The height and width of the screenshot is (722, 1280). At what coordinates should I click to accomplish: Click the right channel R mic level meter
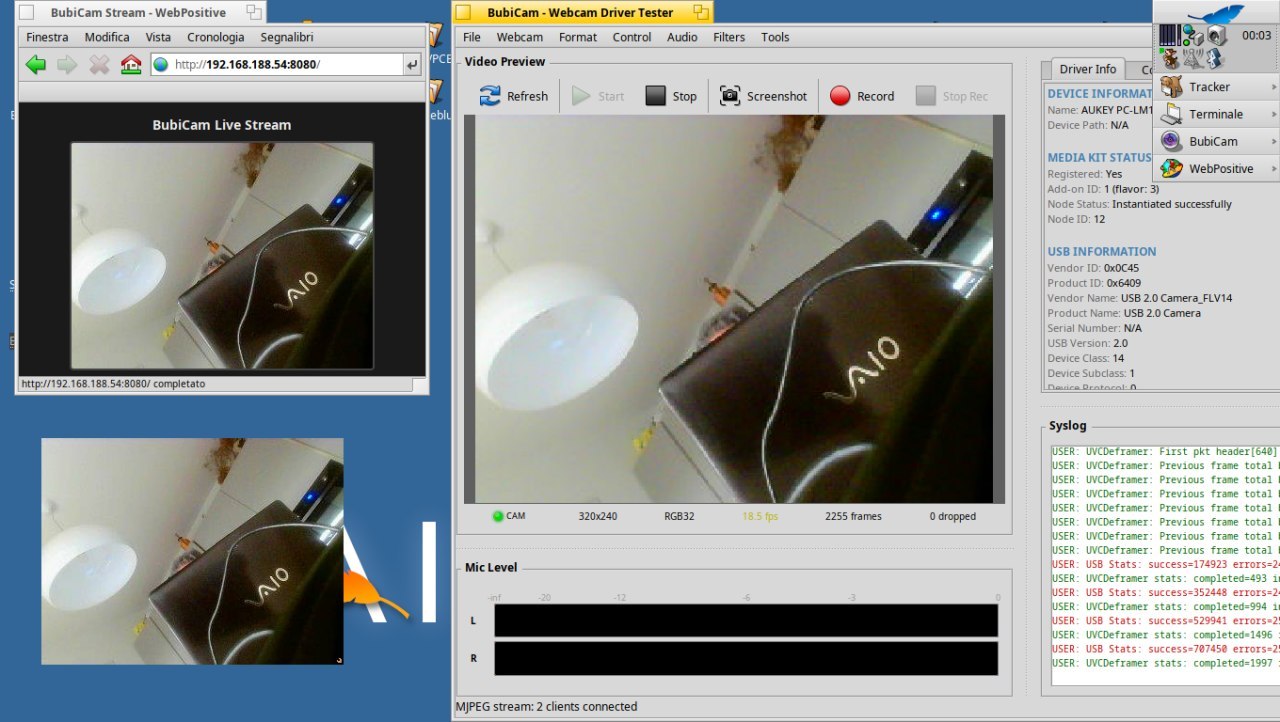coord(746,658)
